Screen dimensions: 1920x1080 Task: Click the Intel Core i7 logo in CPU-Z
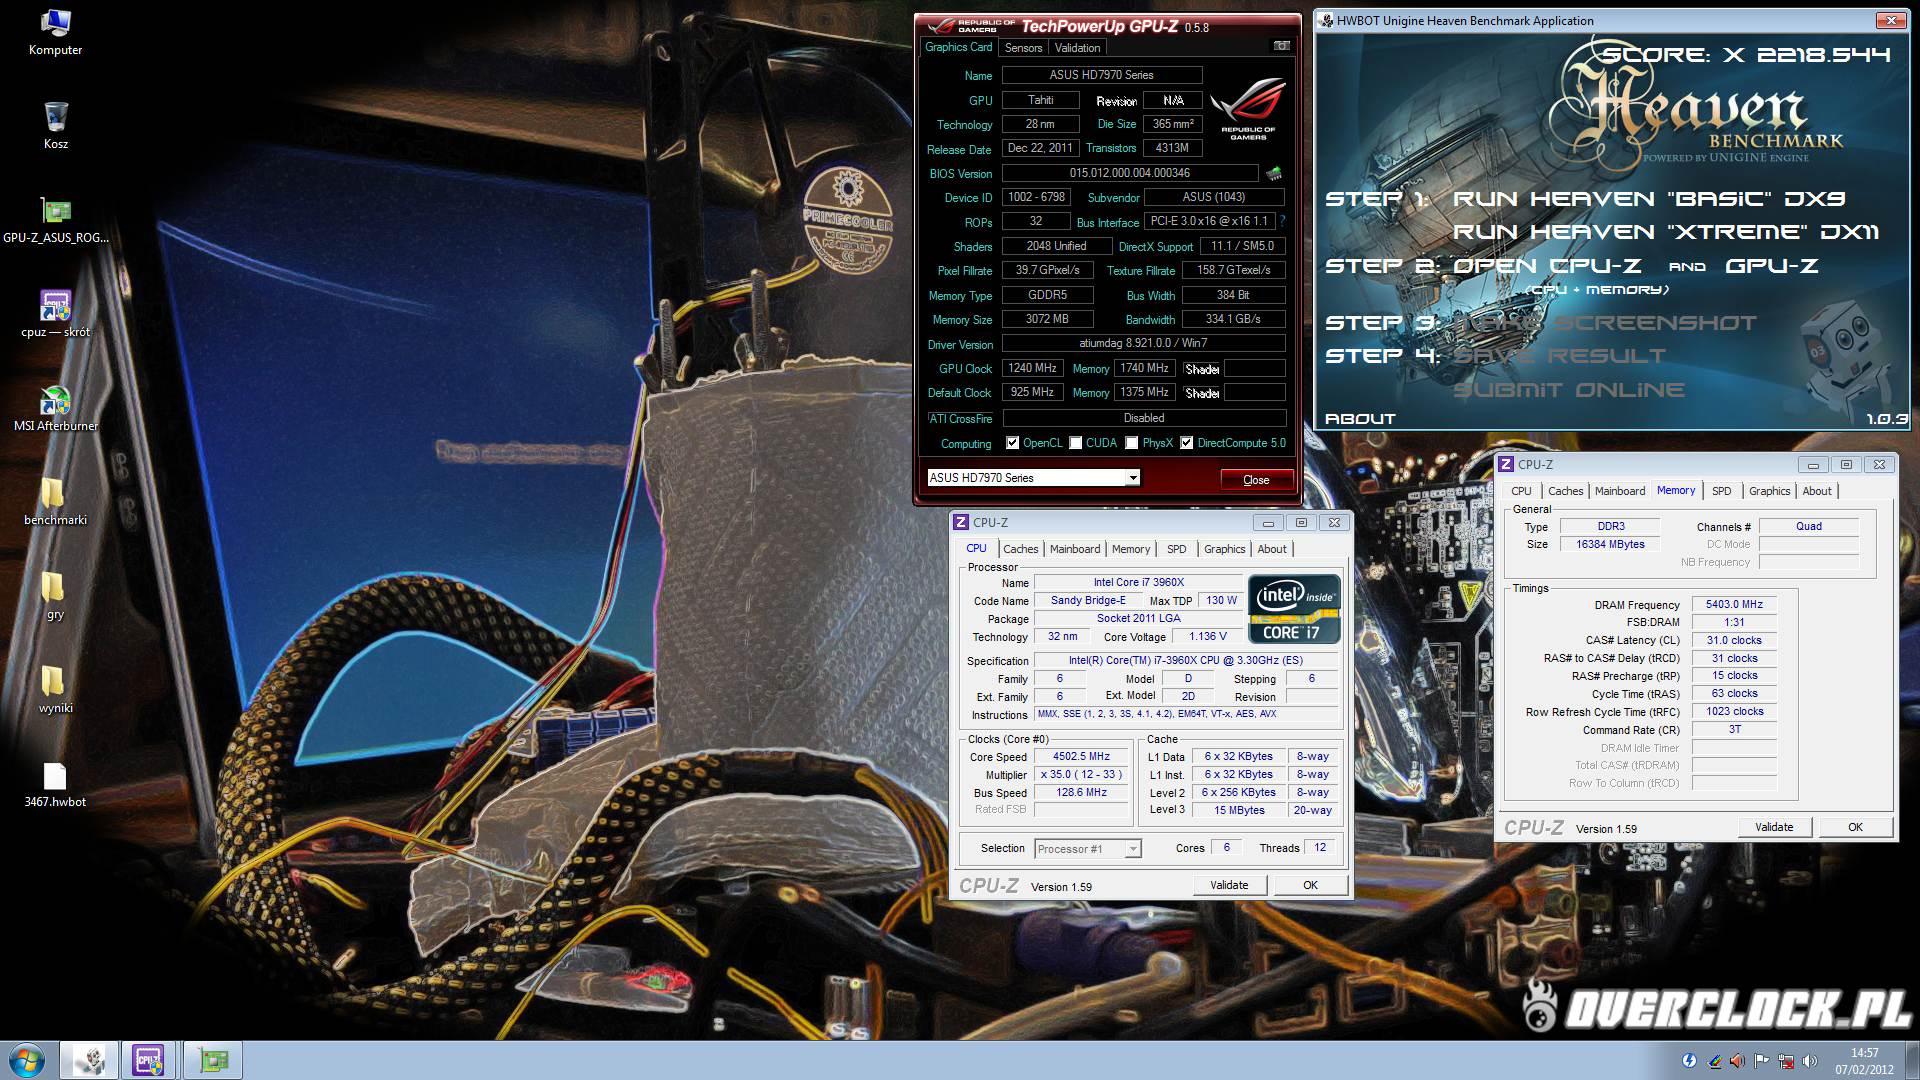click(1293, 608)
